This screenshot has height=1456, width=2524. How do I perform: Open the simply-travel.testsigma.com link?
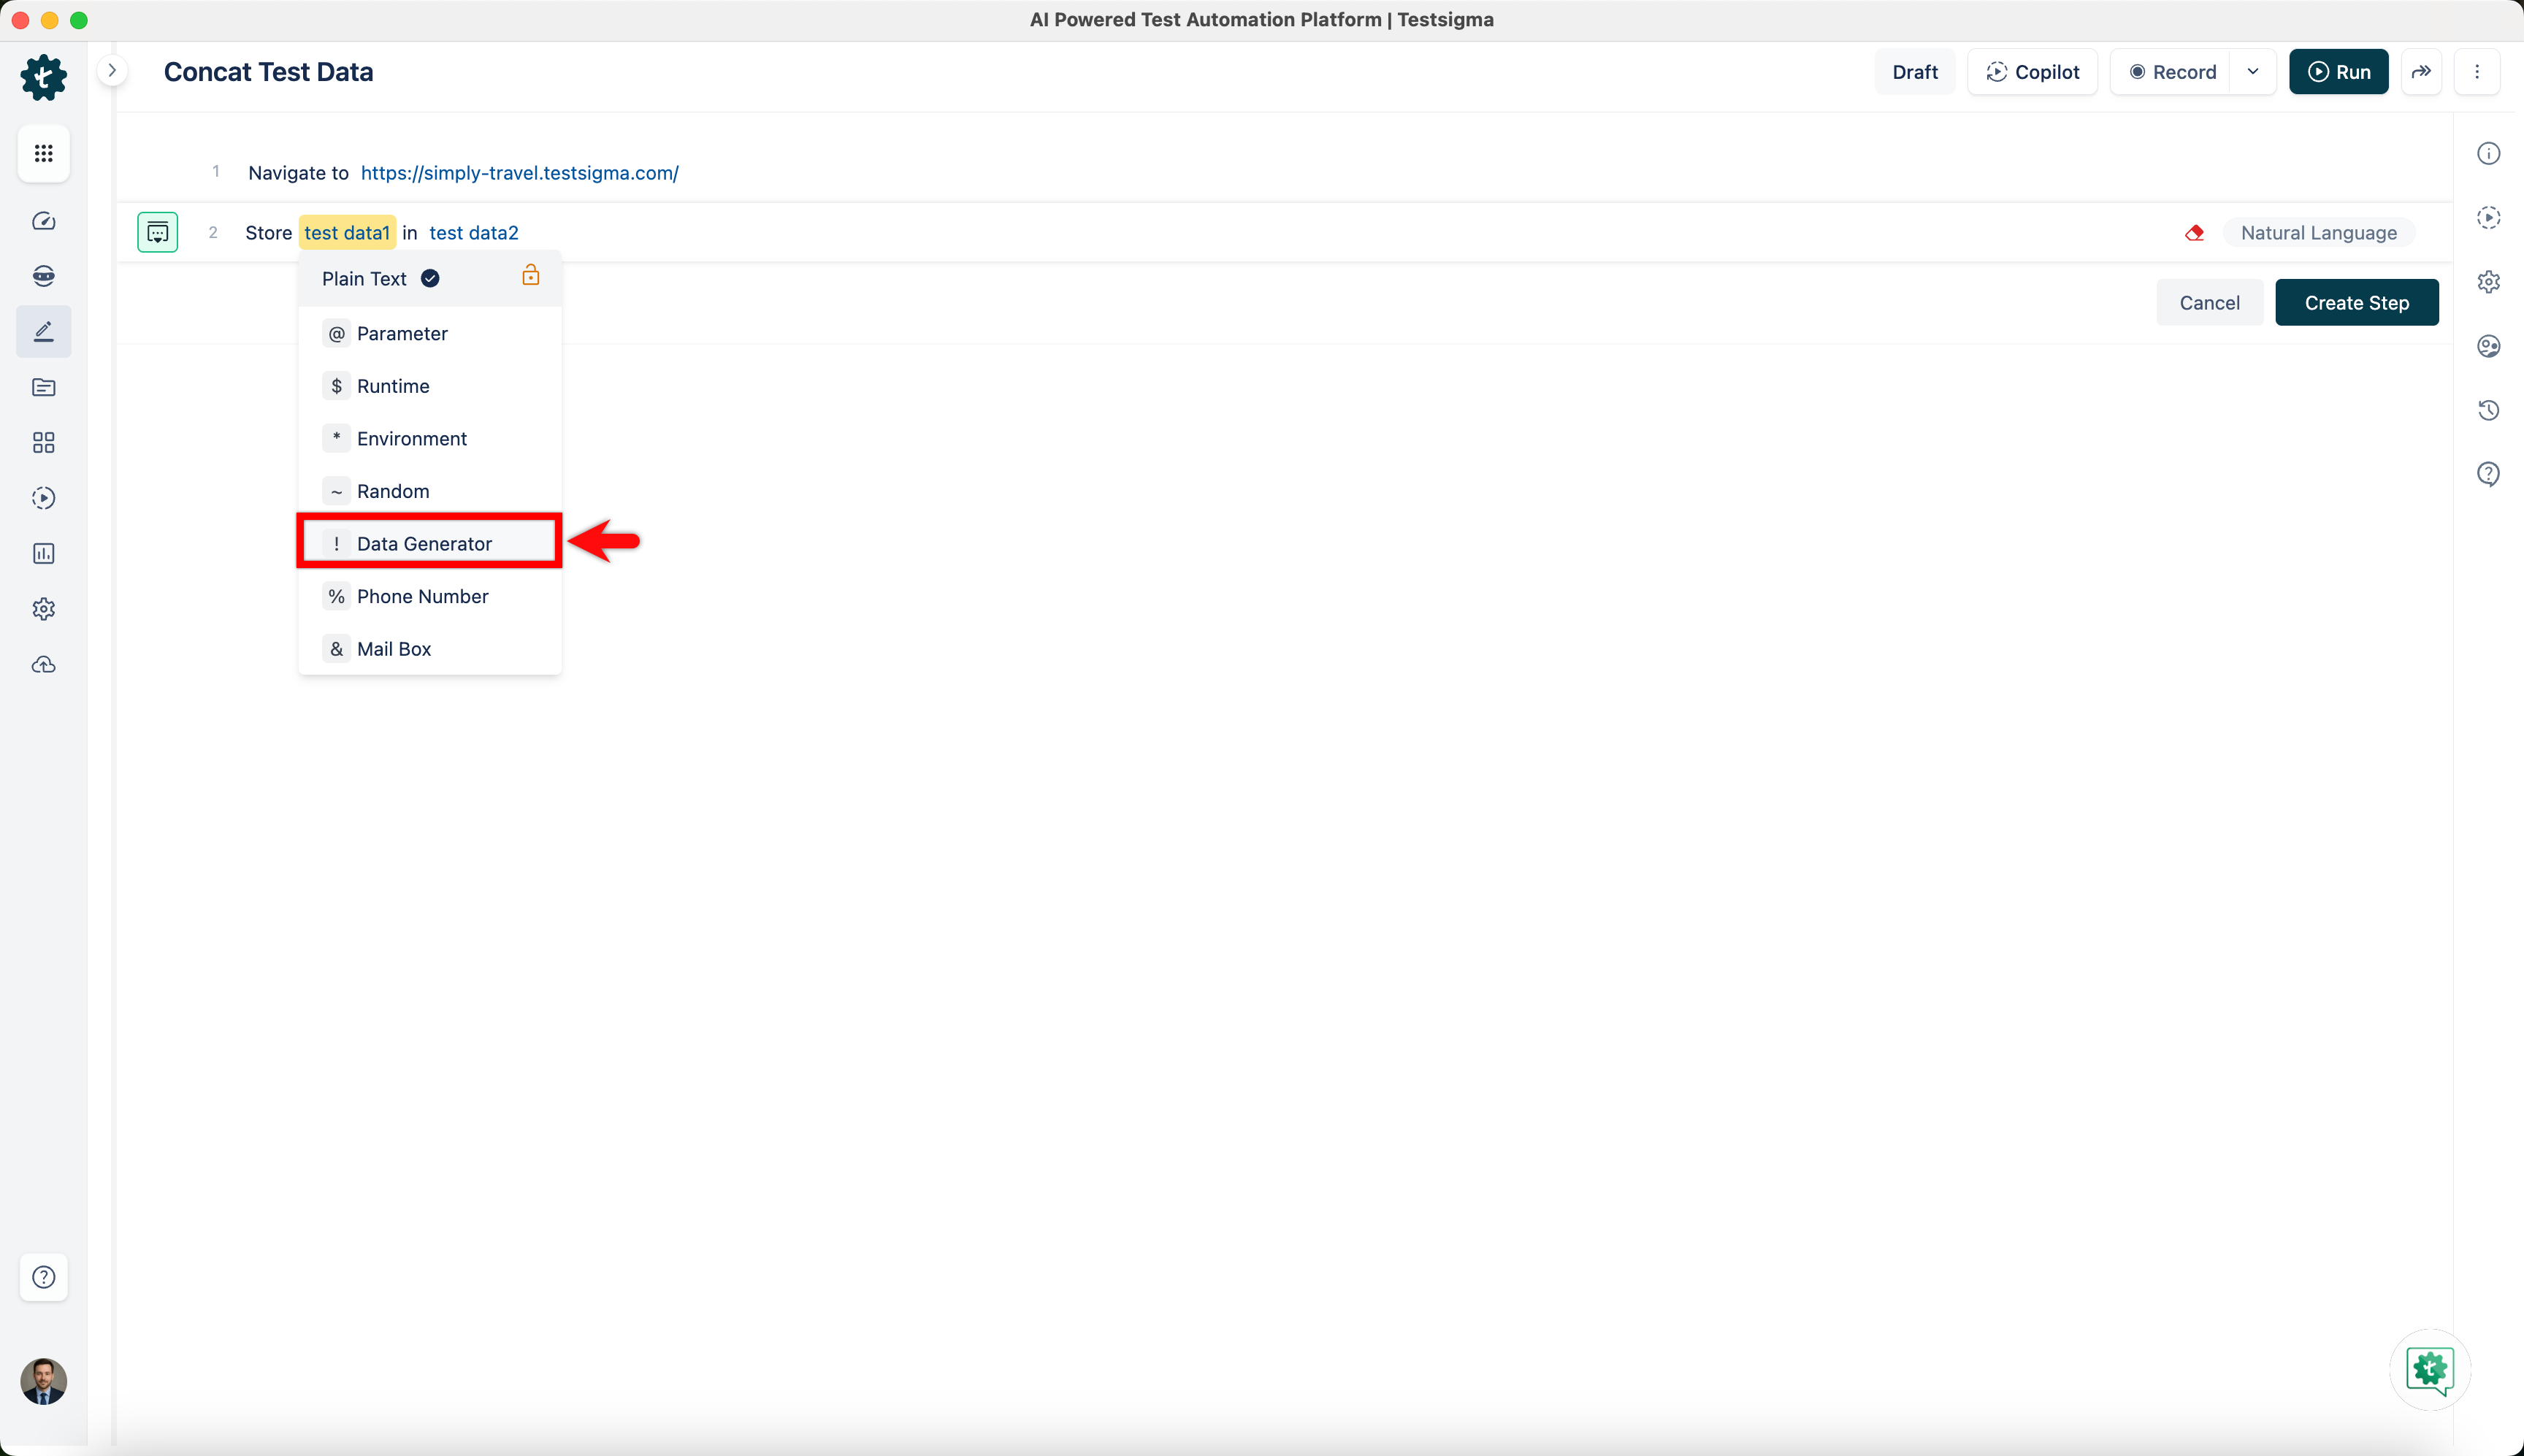tap(519, 173)
